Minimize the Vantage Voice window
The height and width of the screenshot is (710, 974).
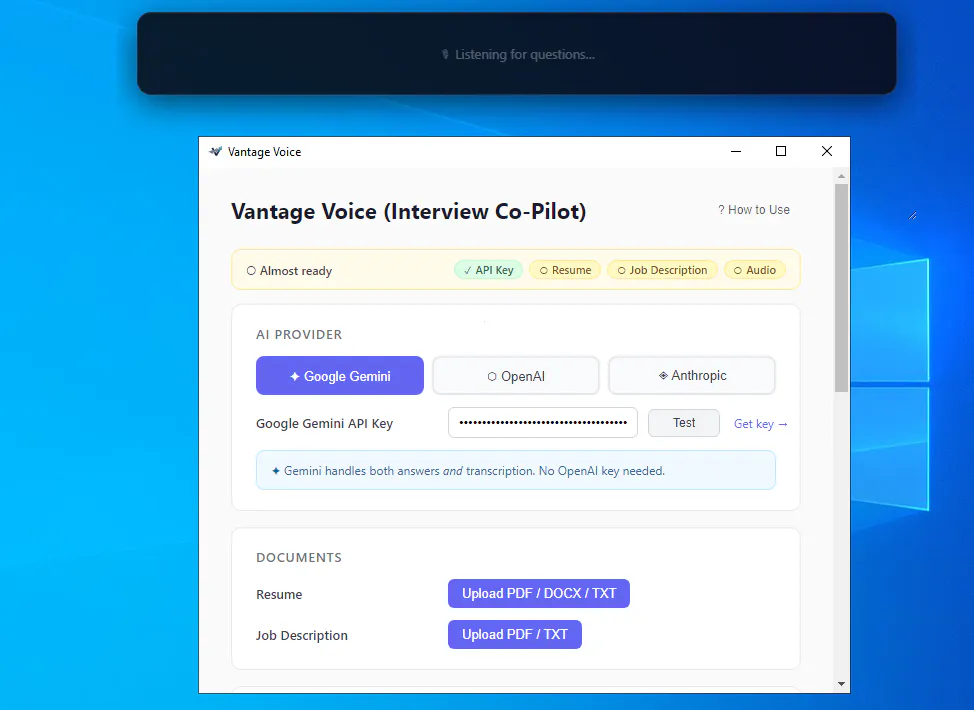pyautogui.click(x=735, y=151)
